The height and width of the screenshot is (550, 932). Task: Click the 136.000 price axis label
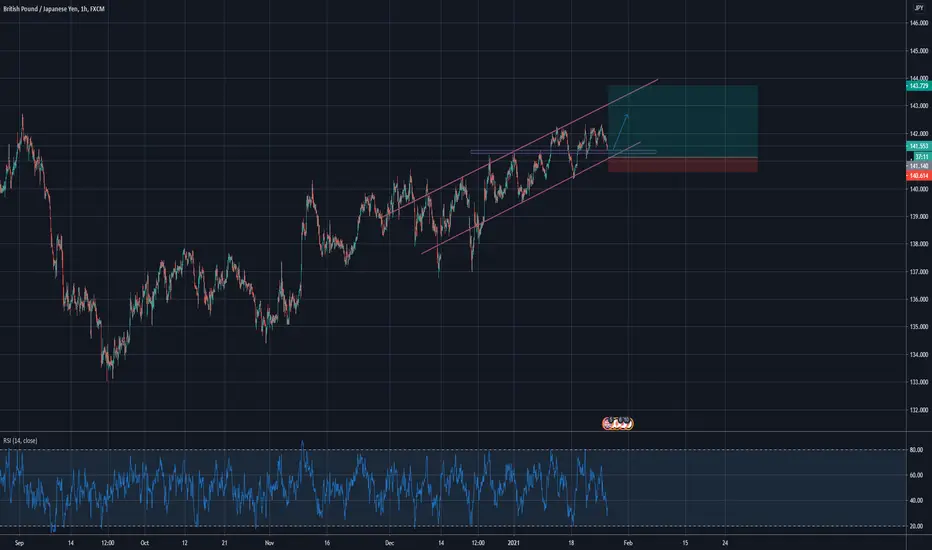tap(919, 300)
